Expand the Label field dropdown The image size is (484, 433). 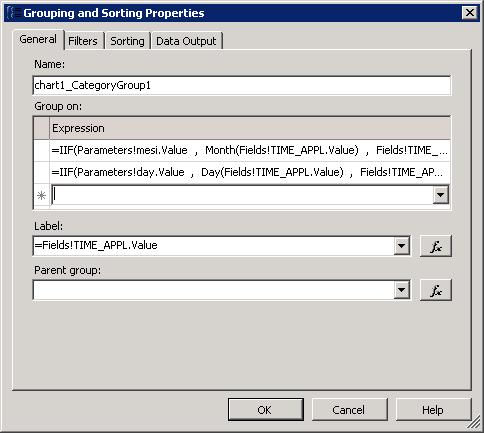(402, 246)
